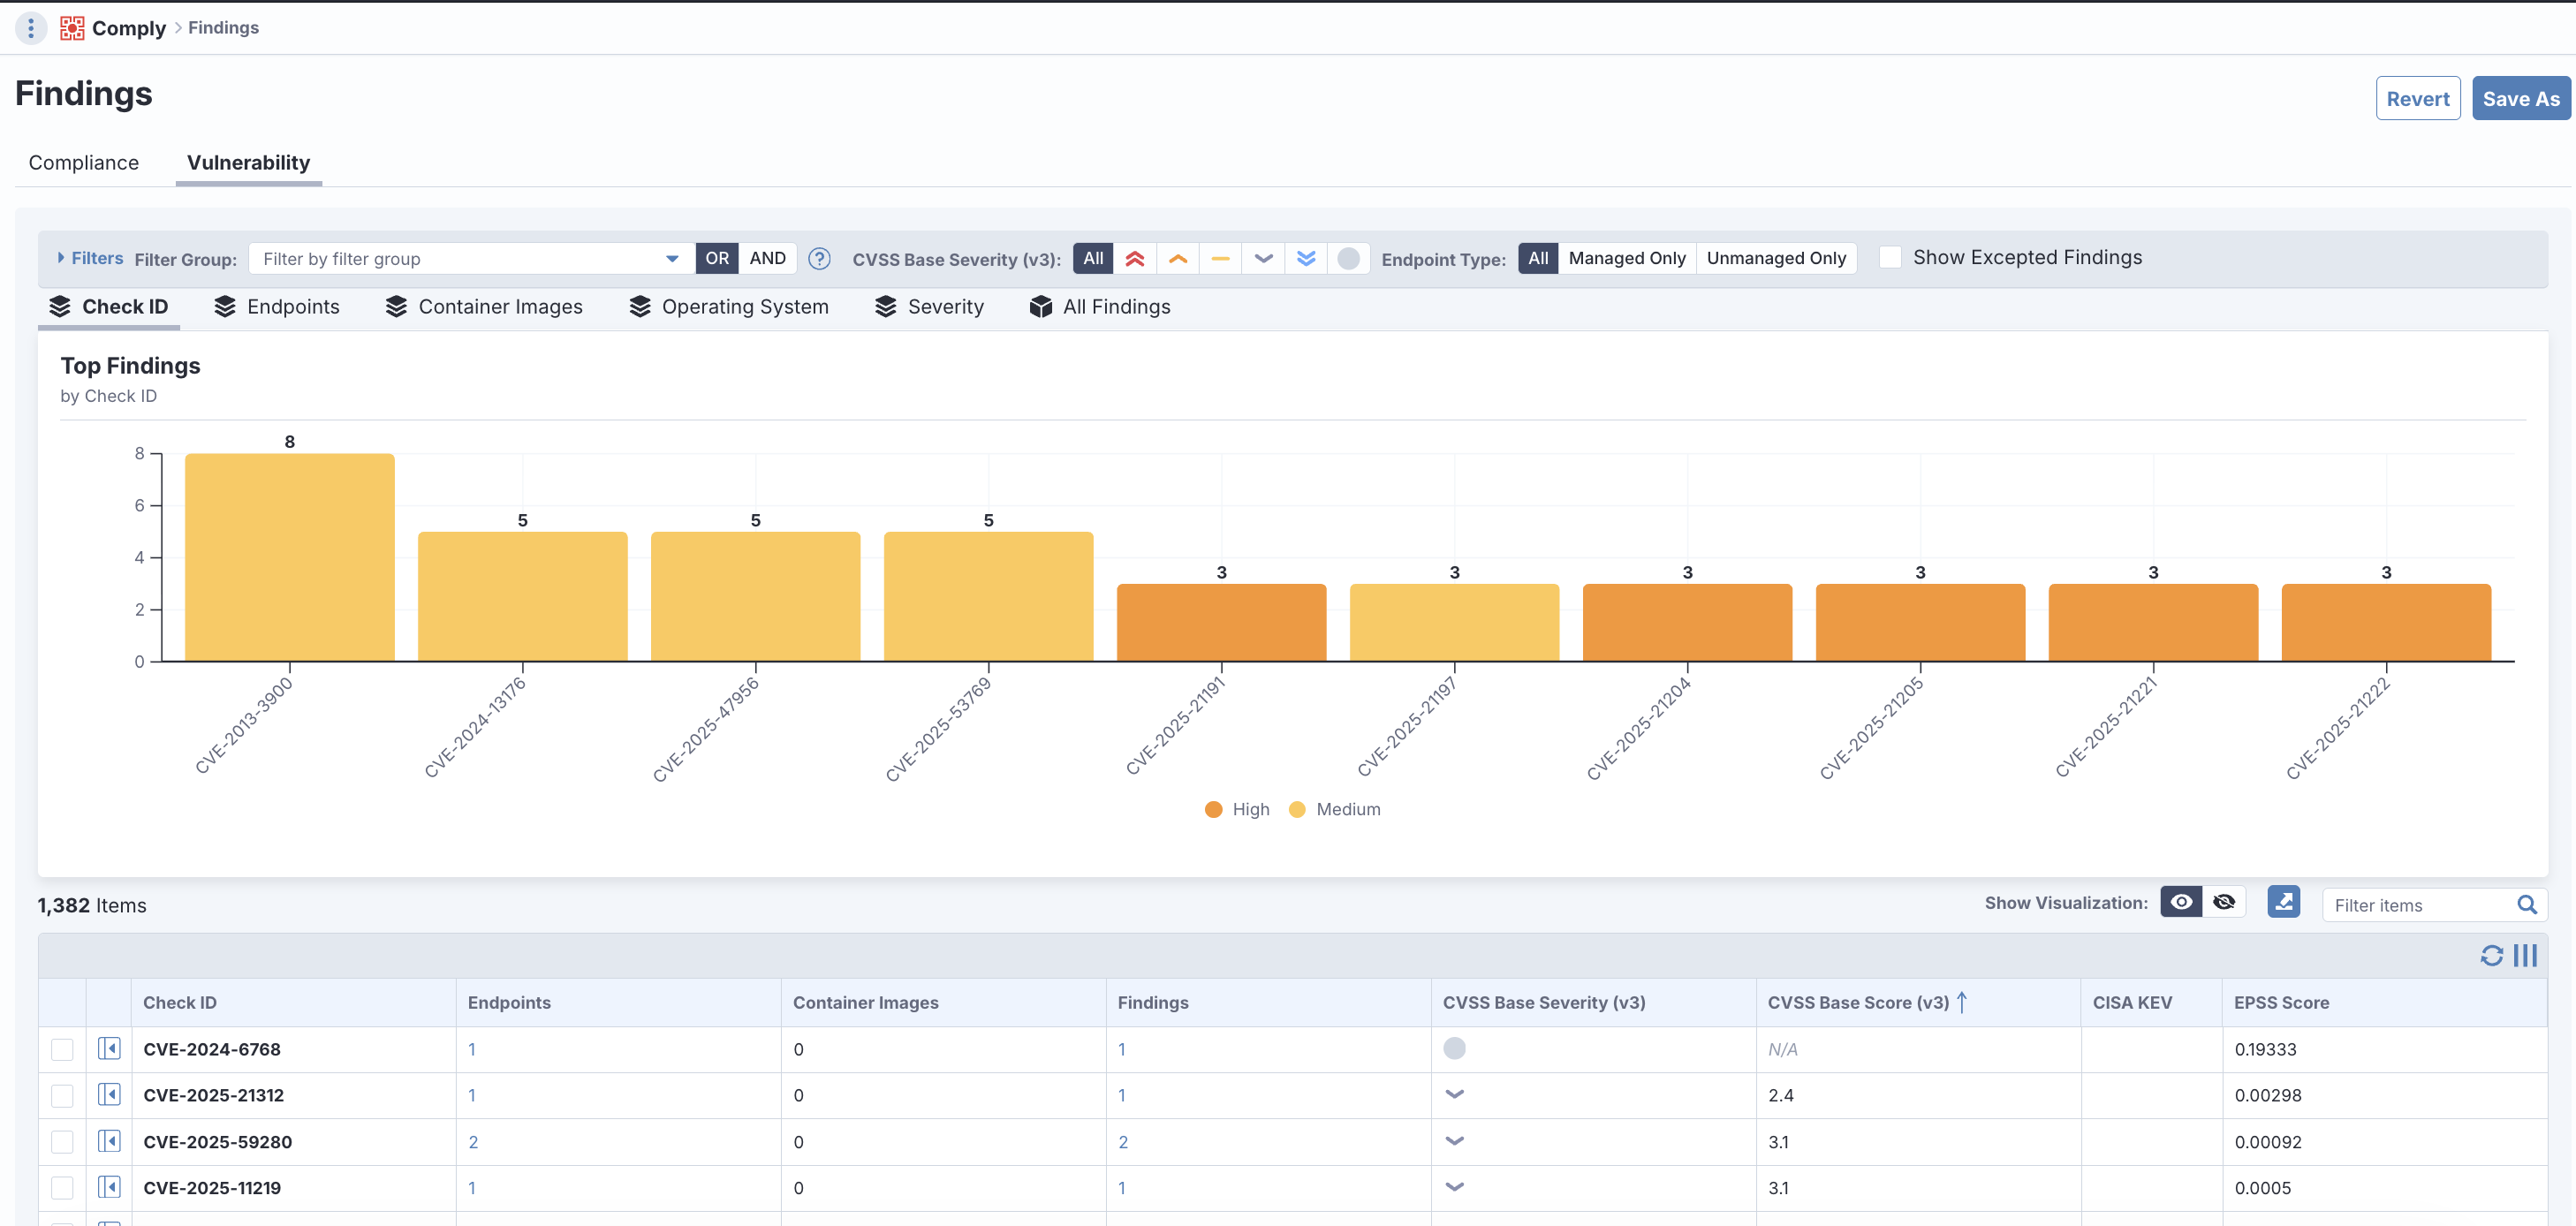Click the detail panel icon for CVE-2024-6768
This screenshot has height=1226, width=2576.
(109, 1049)
